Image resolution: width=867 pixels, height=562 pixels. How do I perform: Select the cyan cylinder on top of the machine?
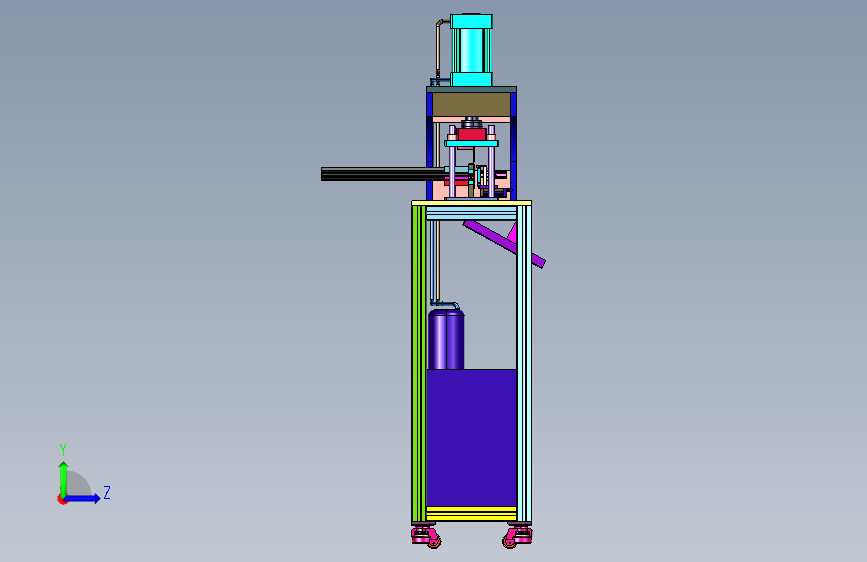(471, 50)
